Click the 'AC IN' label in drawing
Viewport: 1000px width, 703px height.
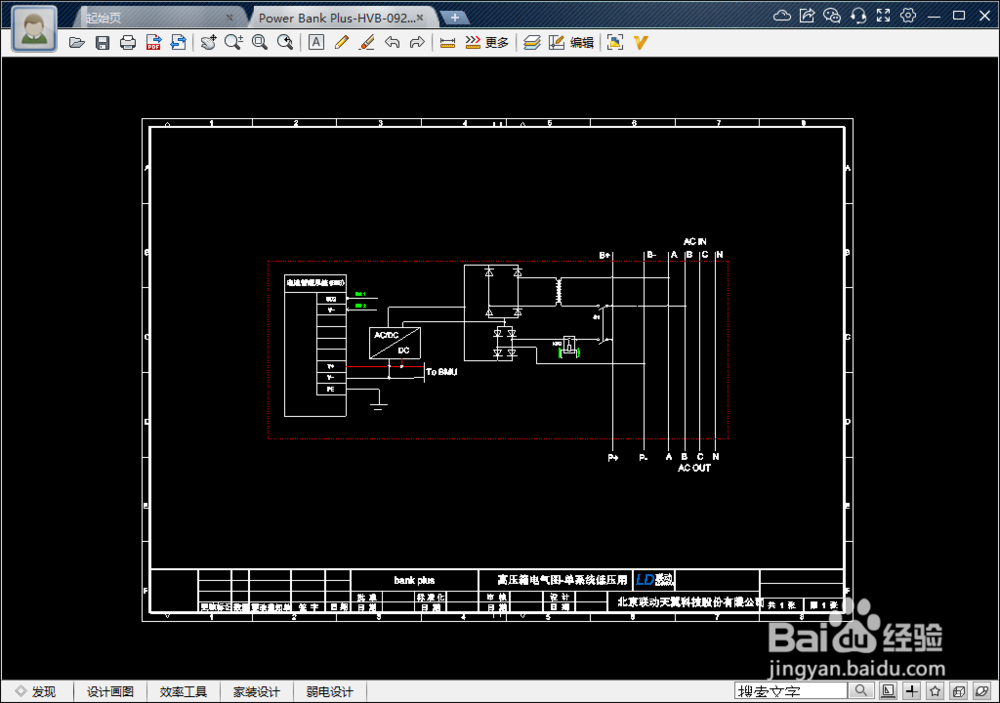[x=695, y=242]
